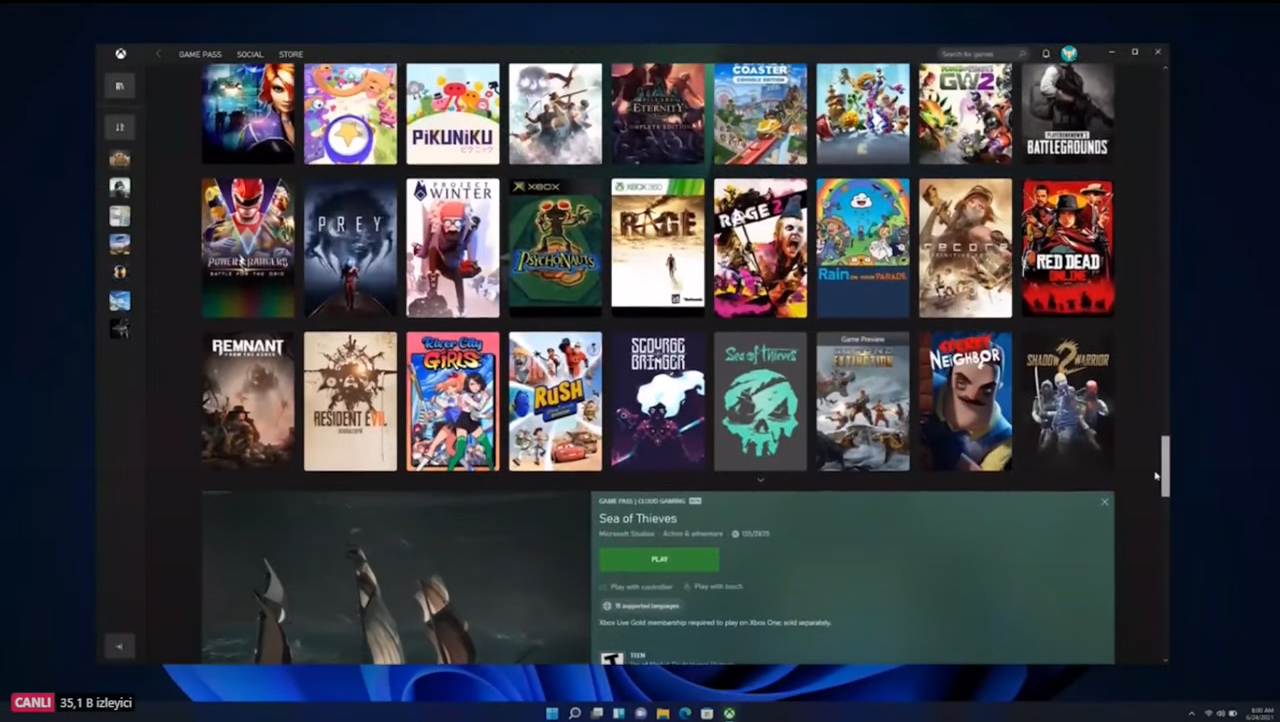1280x722 pixels.
Task: Select the Remnant From the Ashes tile
Action: point(248,401)
